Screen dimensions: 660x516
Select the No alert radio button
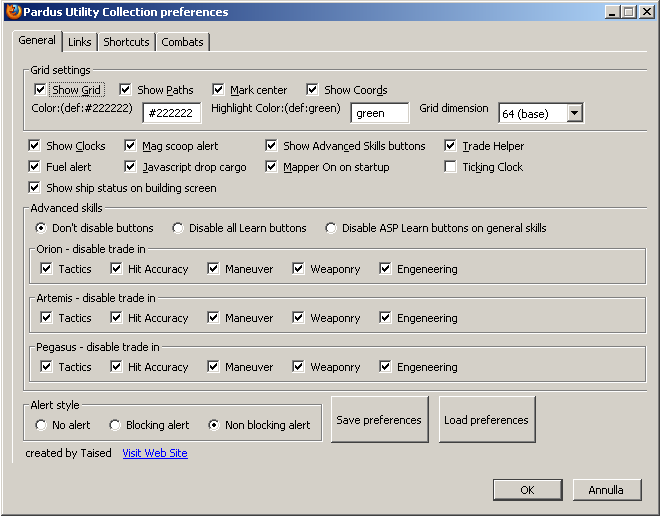click(40, 425)
